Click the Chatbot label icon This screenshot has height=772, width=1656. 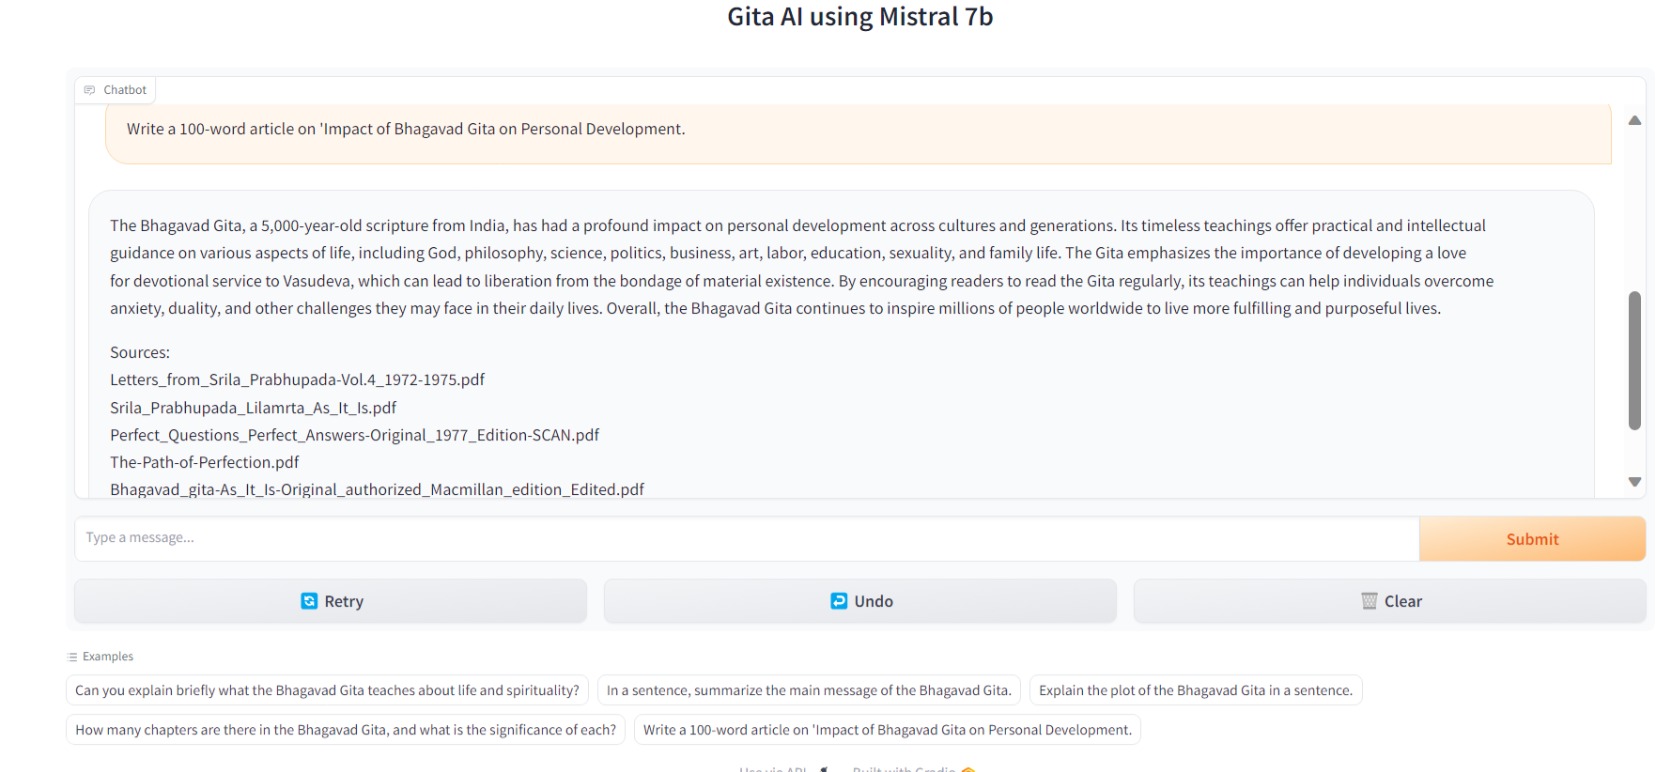(90, 90)
